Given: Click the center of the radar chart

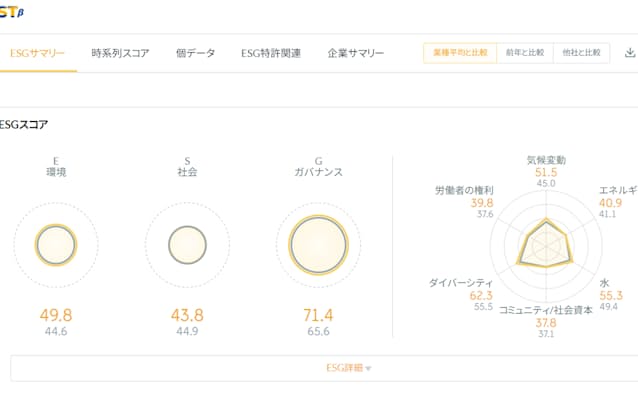Looking at the screenshot, I should (546, 245).
